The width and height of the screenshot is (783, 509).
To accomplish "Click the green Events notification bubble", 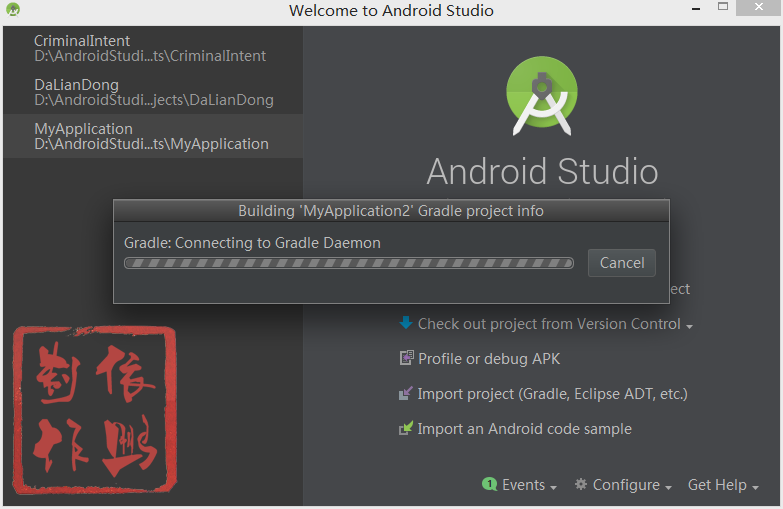I will pyautogui.click(x=489, y=484).
